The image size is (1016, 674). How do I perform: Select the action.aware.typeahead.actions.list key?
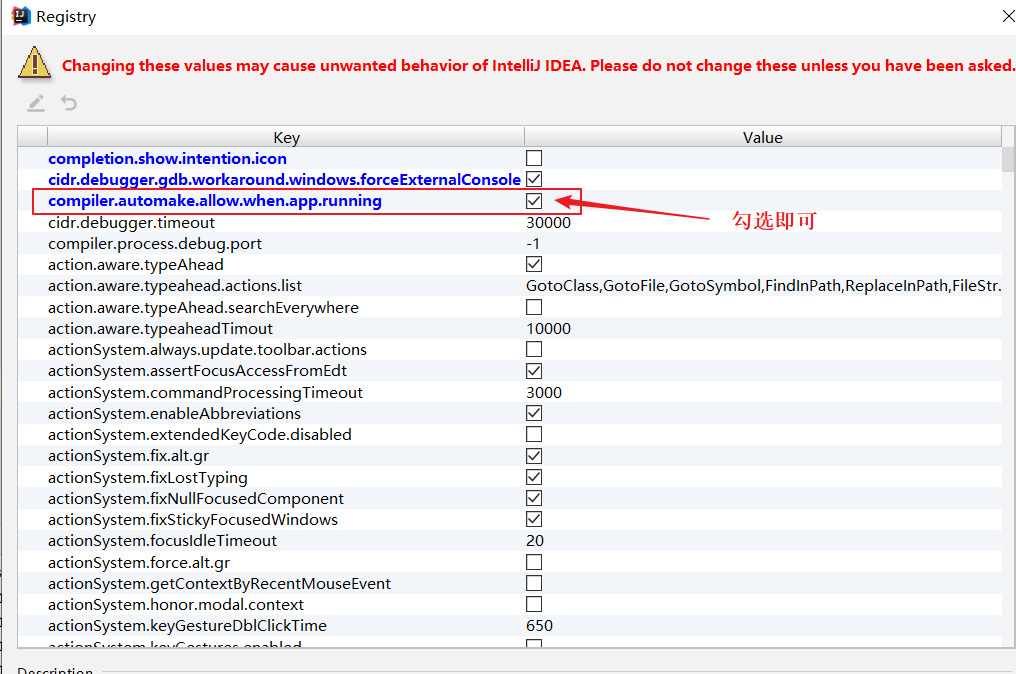pos(175,286)
